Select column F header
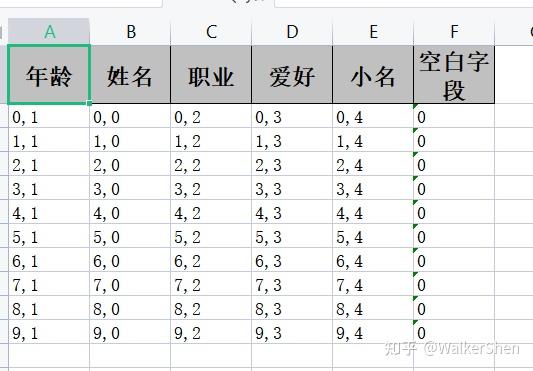Viewport: 533px width, 371px height. (x=454, y=32)
